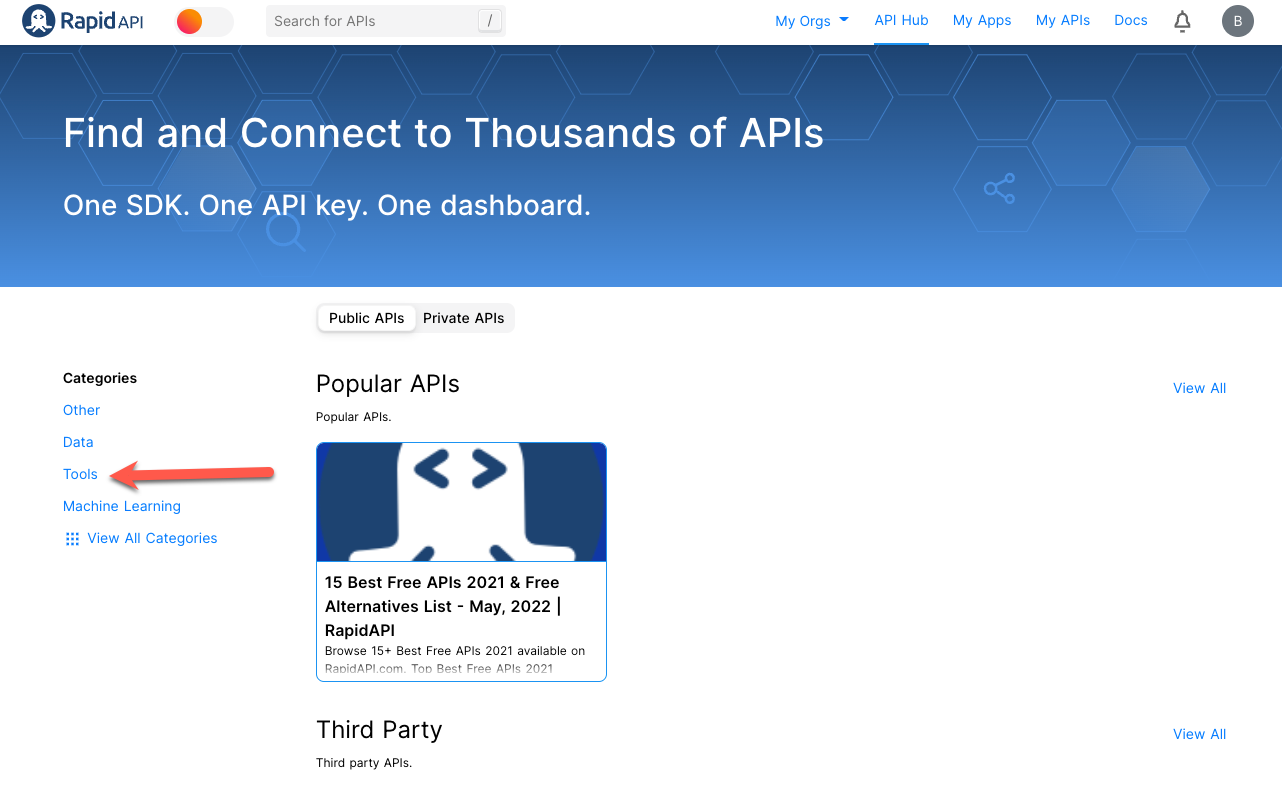
Task: Click the View All Categories link
Action: [x=152, y=538]
